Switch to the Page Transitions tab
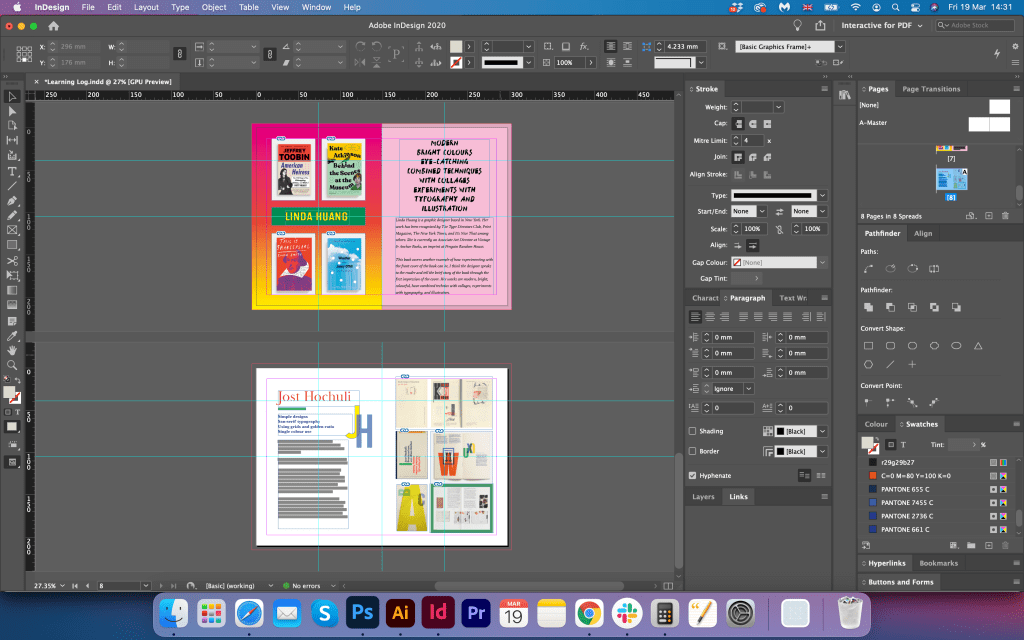Viewport: 1024px width, 640px height. tap(931, 89)
